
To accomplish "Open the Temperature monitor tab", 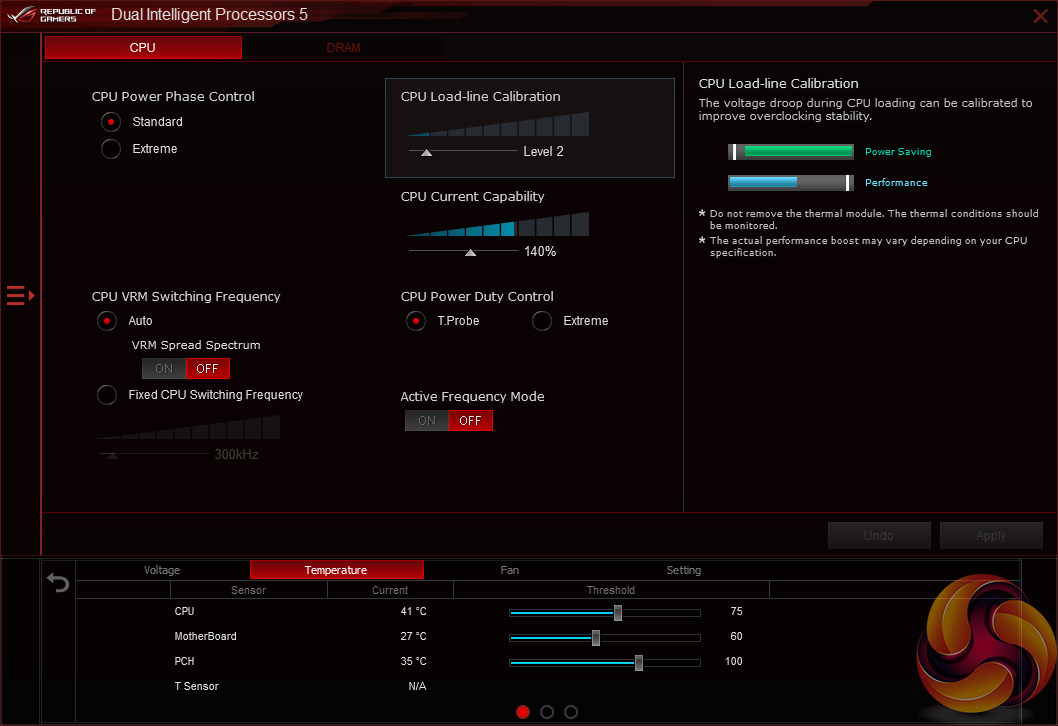I will [336, 570].
